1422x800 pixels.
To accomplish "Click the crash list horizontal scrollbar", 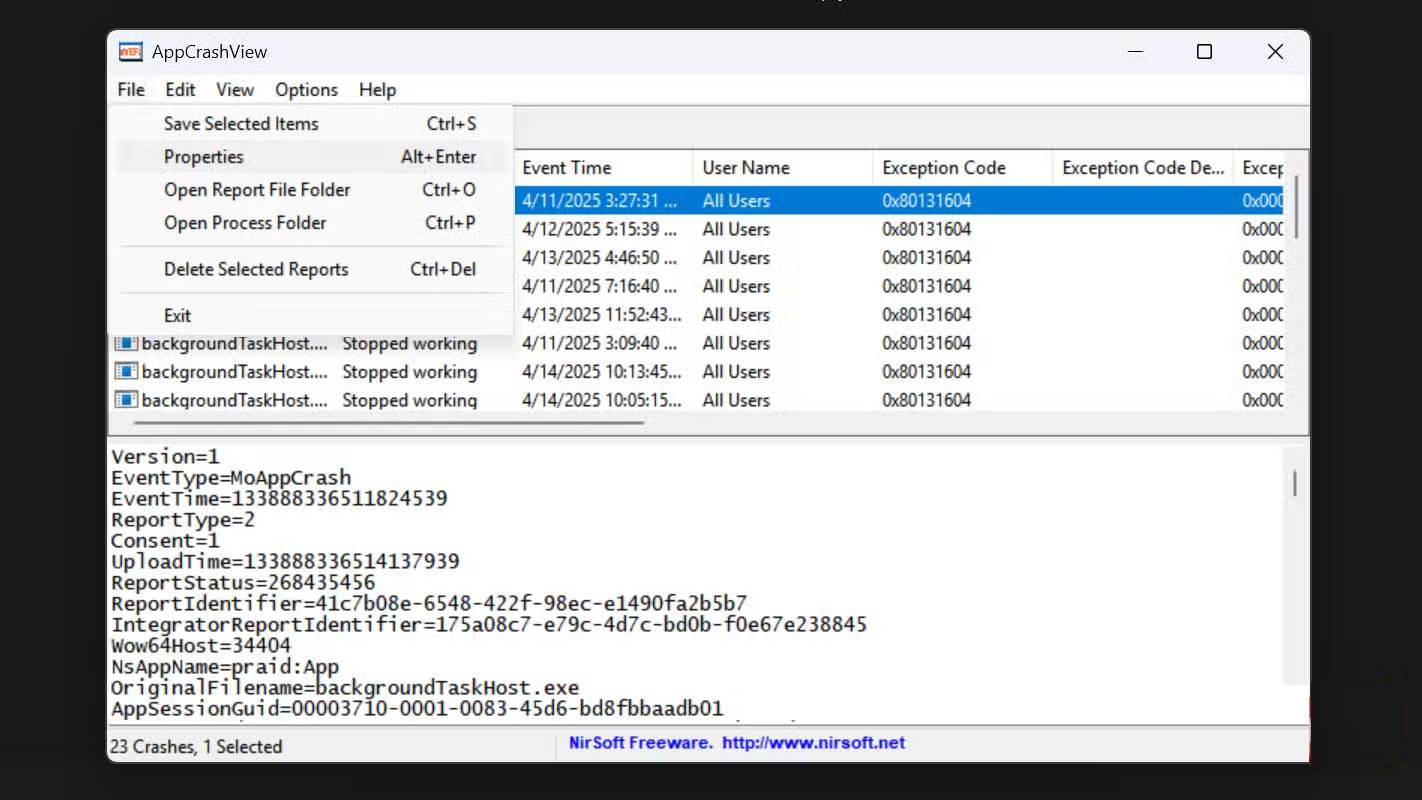I will click(x=380, y=422).
